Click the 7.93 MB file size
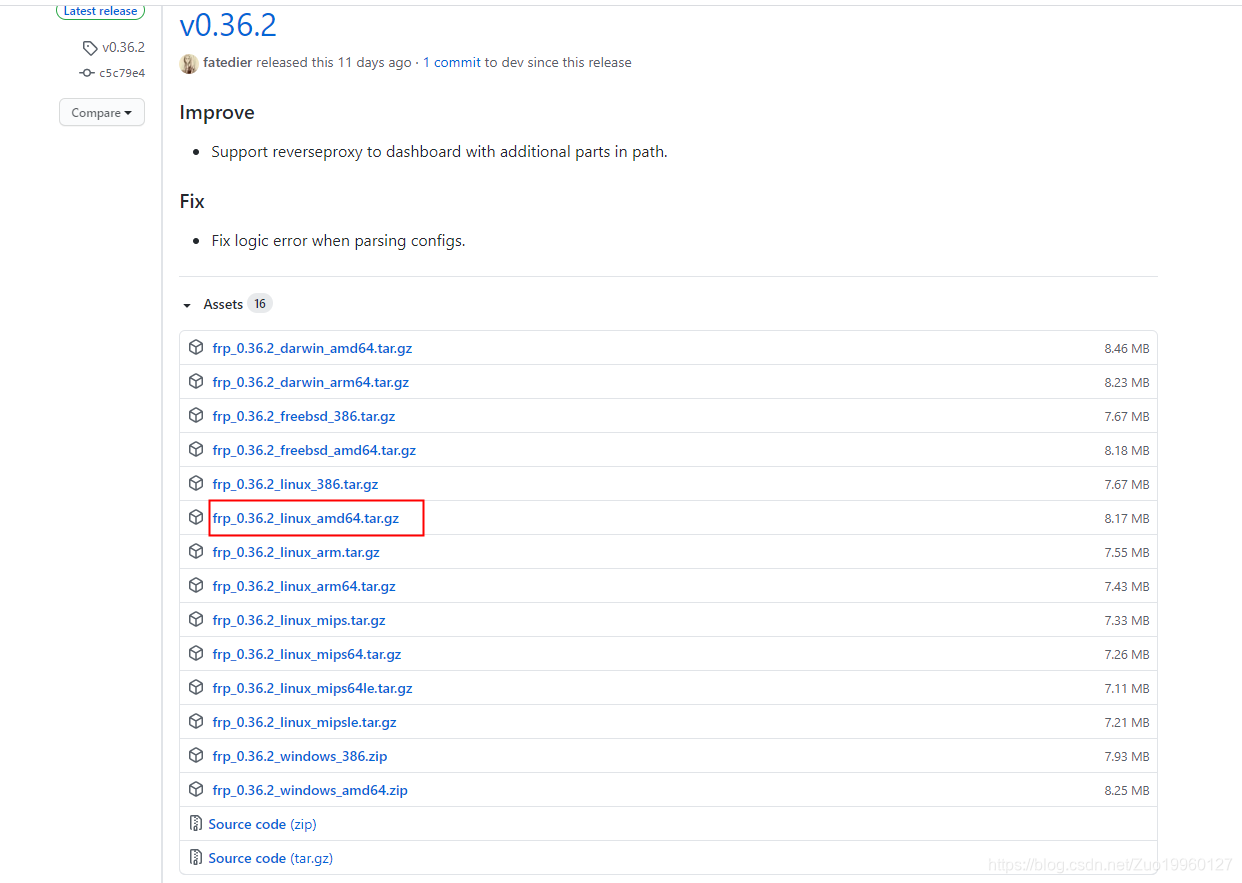This screenshot has width=1242, height=883. click(1127, 757)
